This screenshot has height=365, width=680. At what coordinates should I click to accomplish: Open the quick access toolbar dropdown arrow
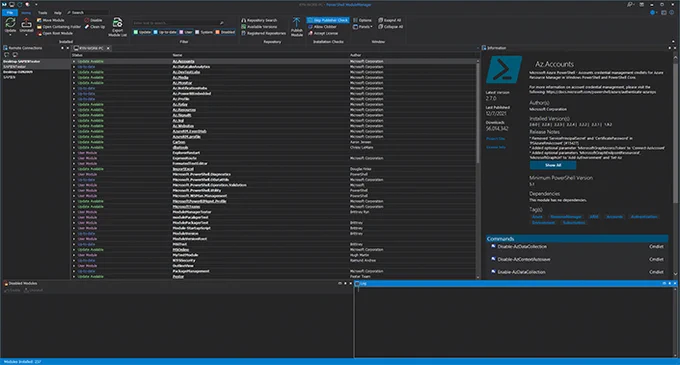tap(36, 5)
